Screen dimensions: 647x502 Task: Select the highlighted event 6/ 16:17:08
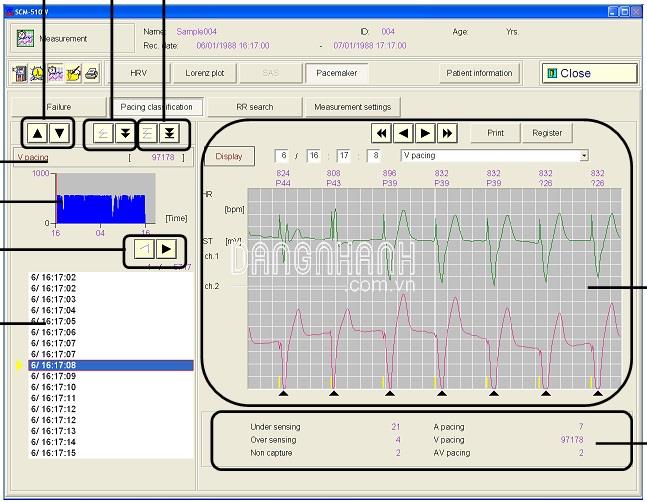point(111,365)
